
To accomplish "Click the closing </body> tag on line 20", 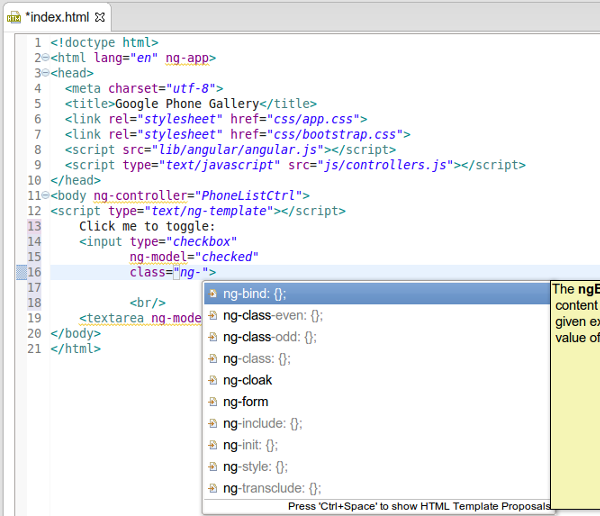I will coord(76,333).
